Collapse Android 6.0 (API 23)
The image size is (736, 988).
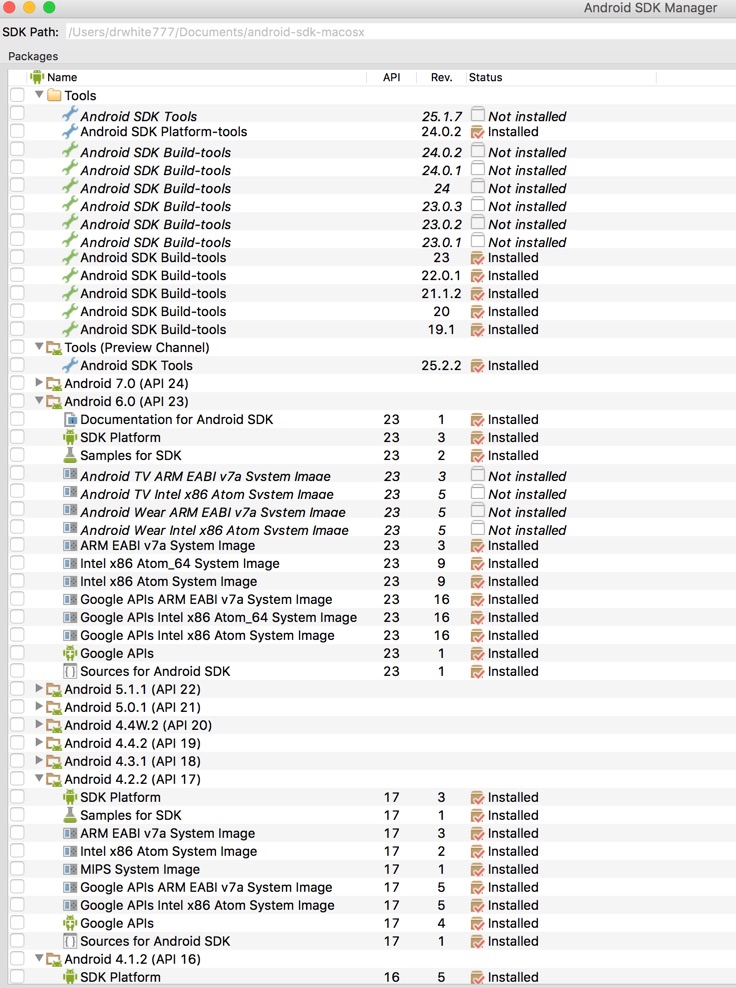pyautogui.click(x=39, y=401)
